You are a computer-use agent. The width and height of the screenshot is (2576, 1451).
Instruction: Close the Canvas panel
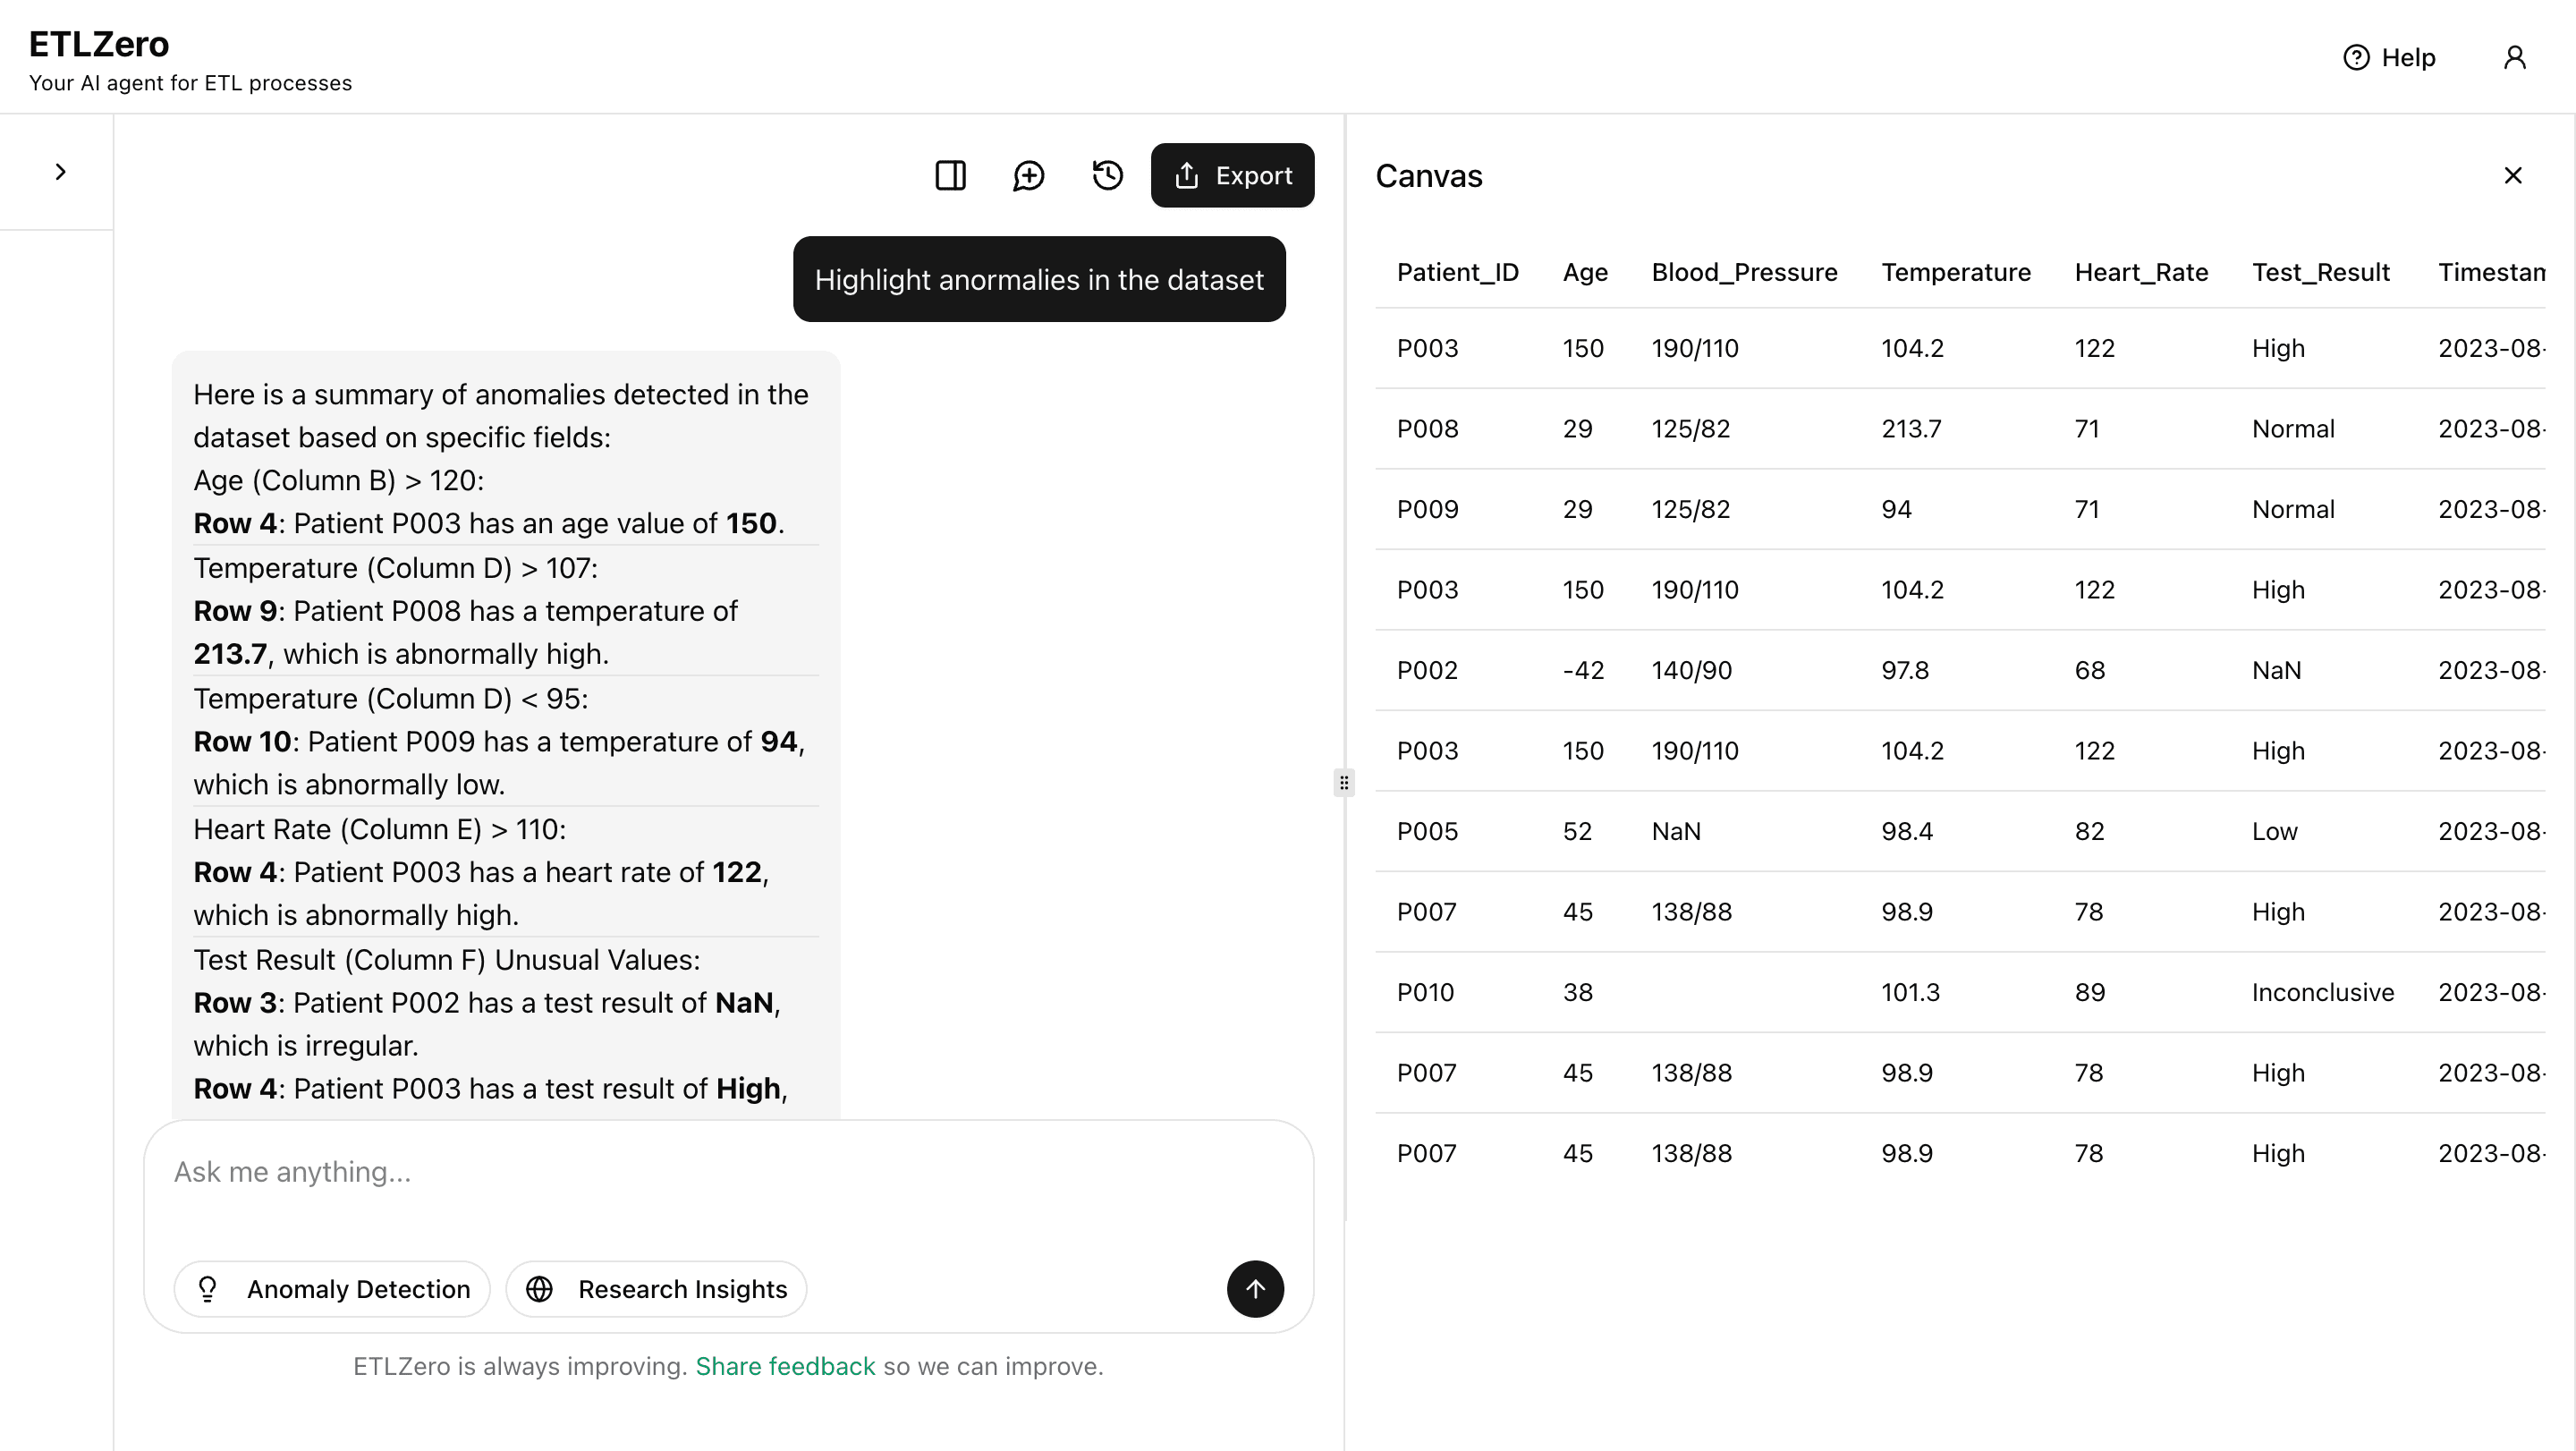tap(2513, 175)
